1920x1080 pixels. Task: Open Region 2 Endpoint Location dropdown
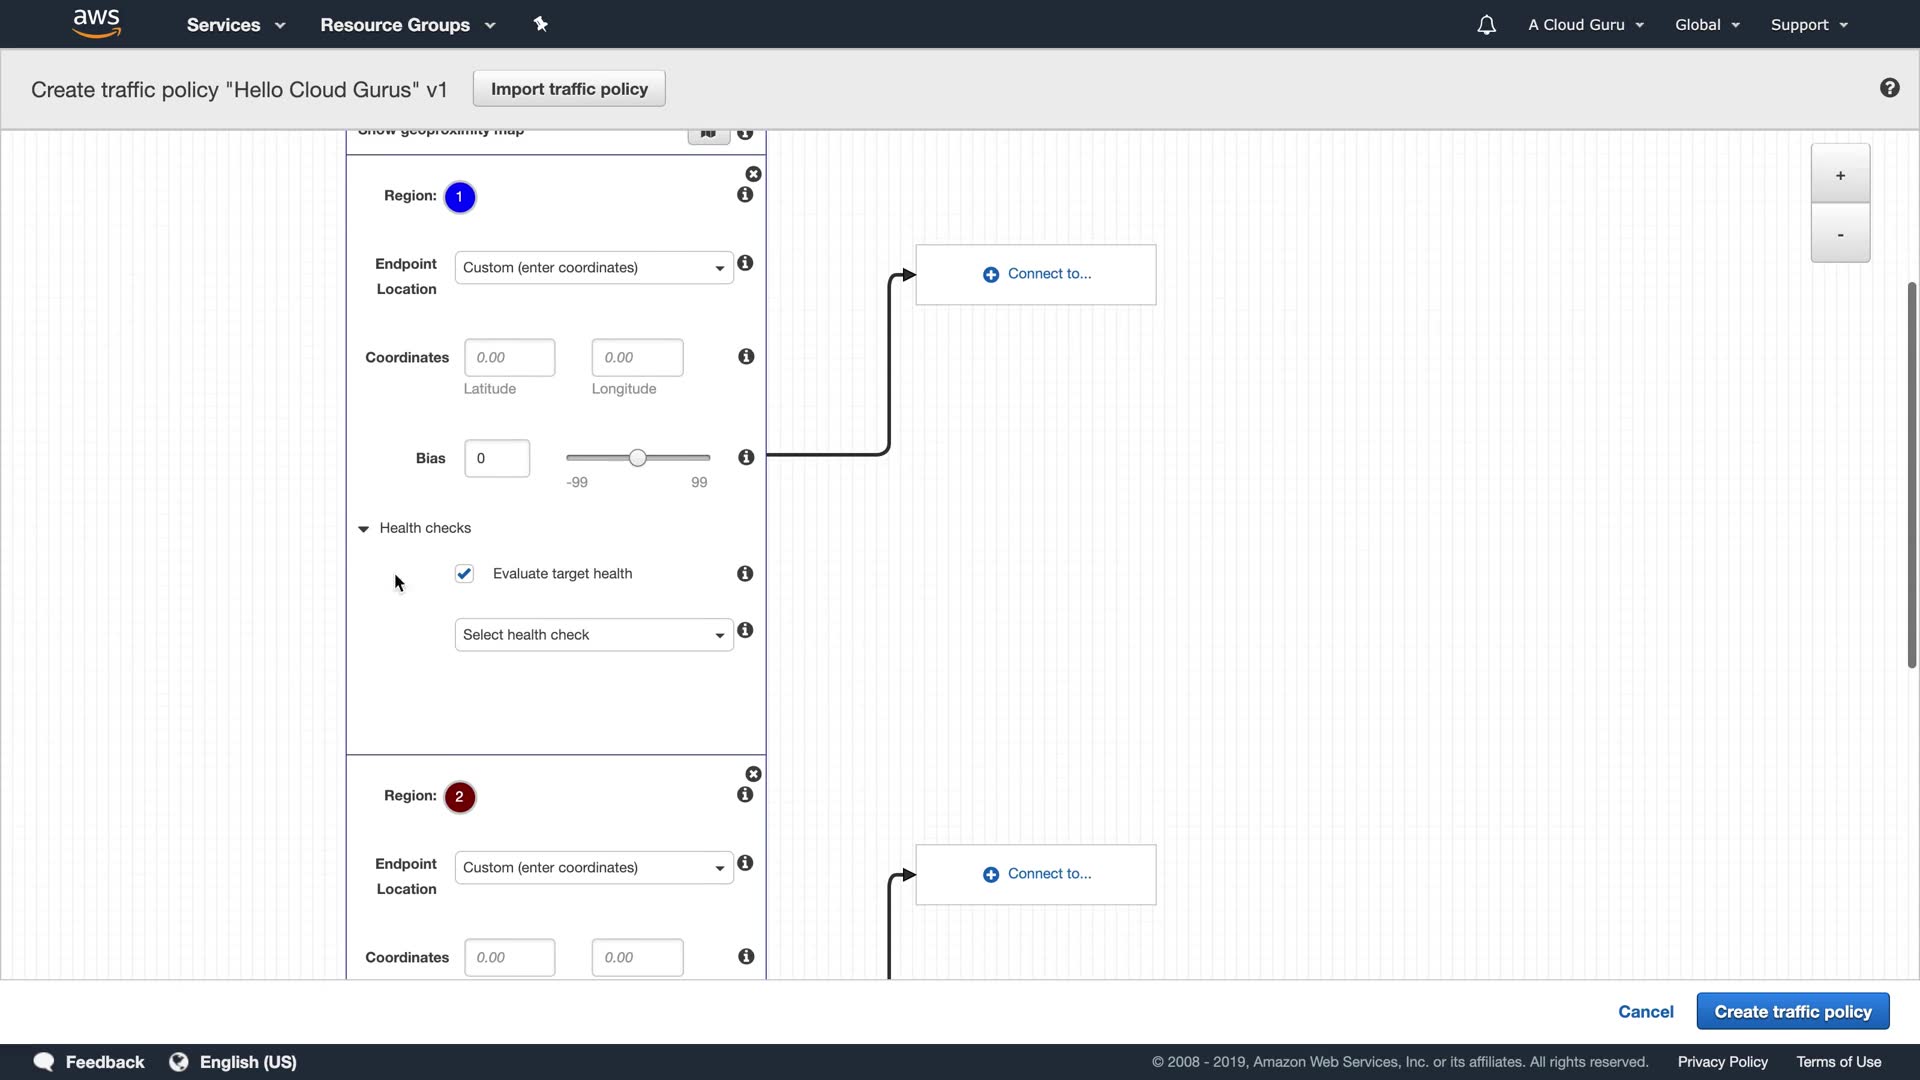click(x=593, y=868)
